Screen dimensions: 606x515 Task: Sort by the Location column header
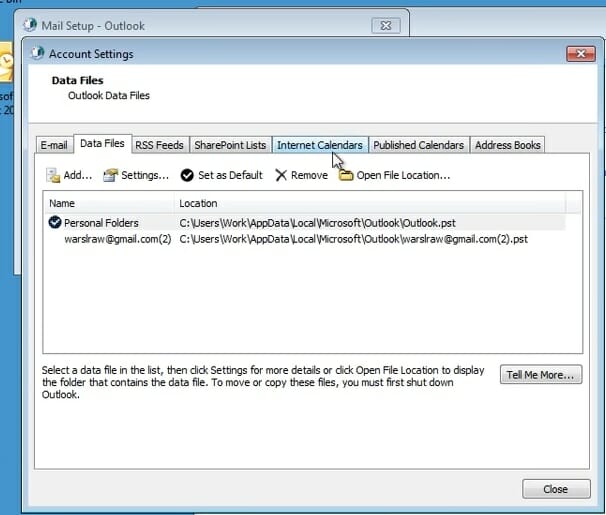(x=370, y=203)
